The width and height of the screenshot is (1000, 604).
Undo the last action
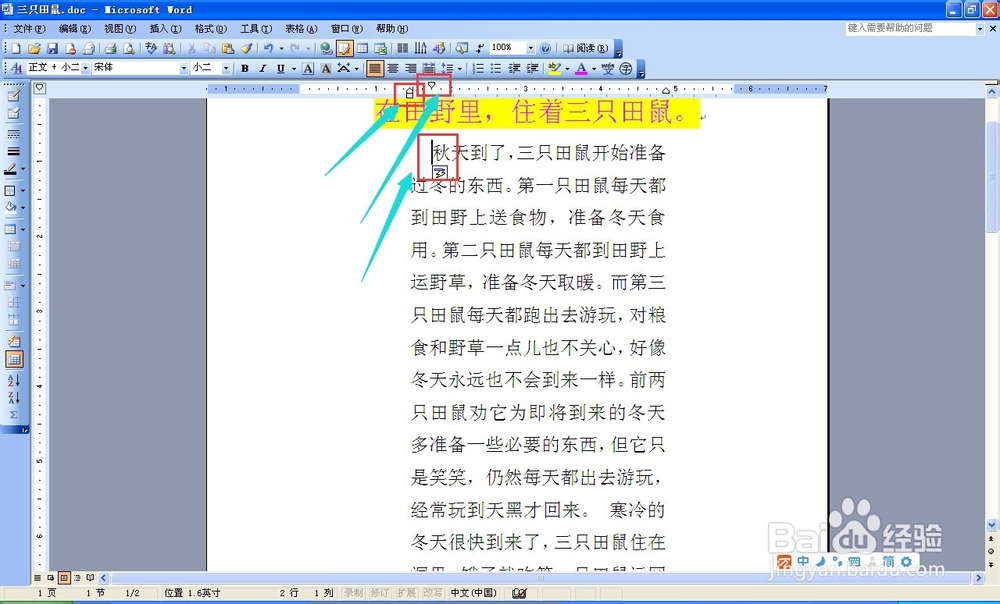pos(268,48)
